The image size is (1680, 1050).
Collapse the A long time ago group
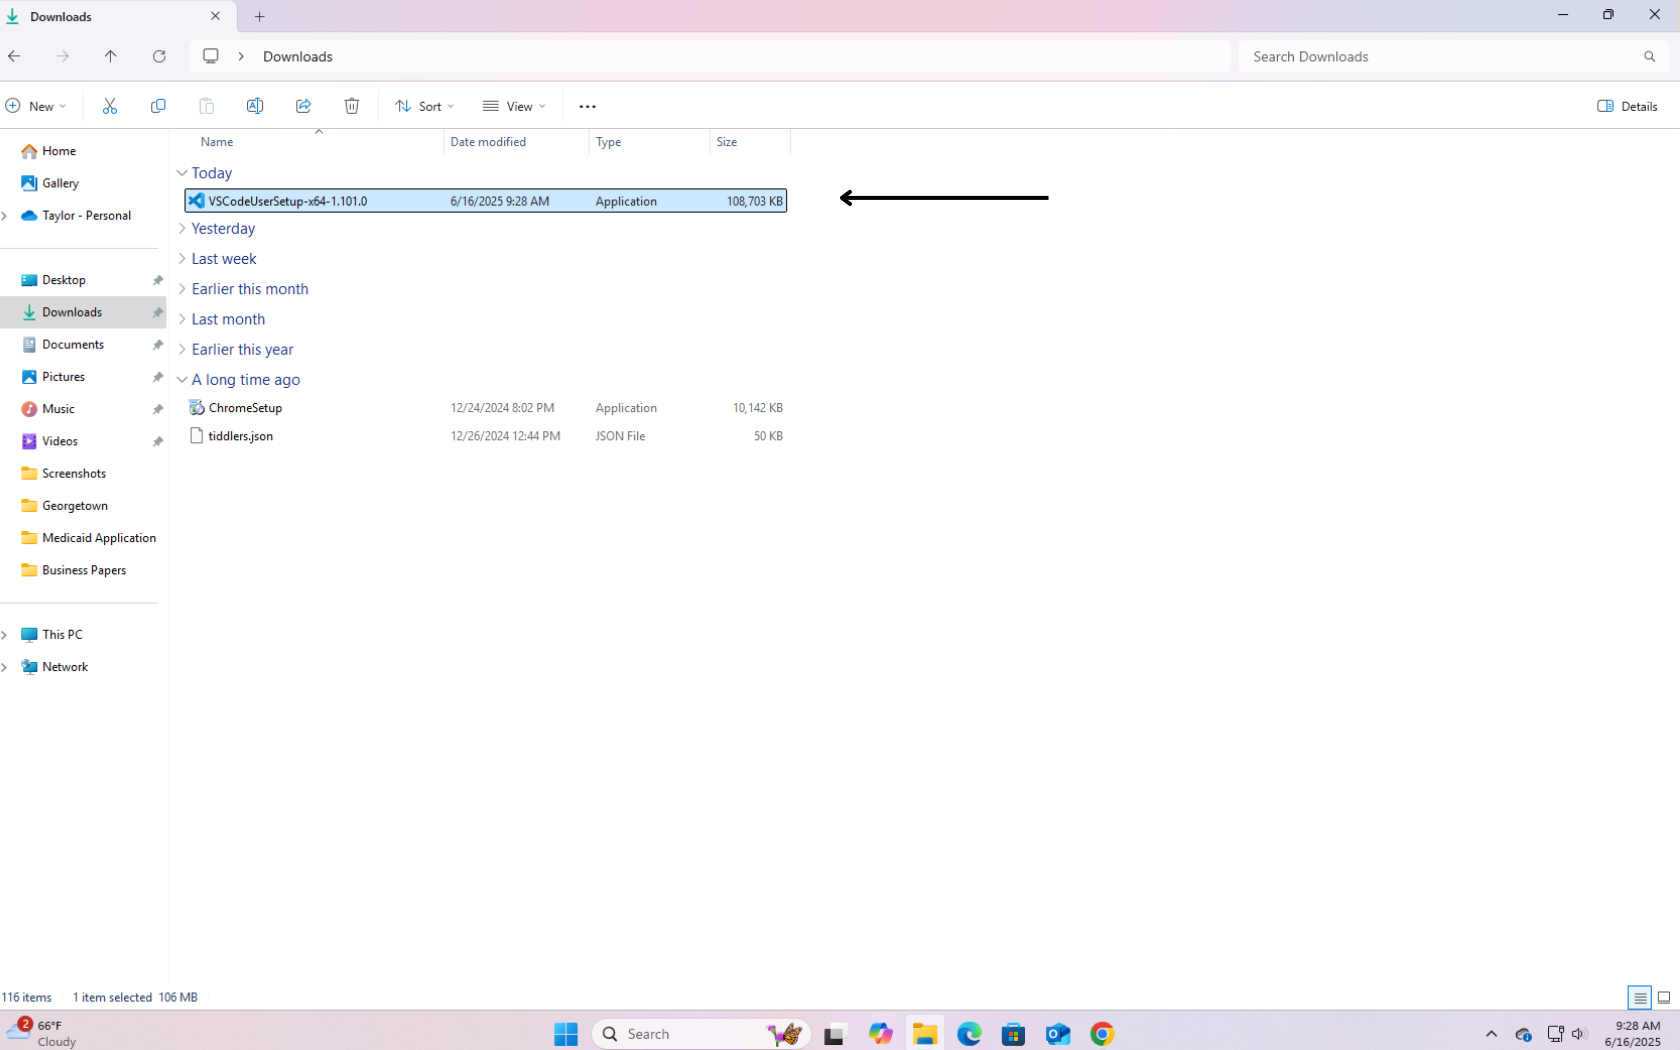click(182, 380)
